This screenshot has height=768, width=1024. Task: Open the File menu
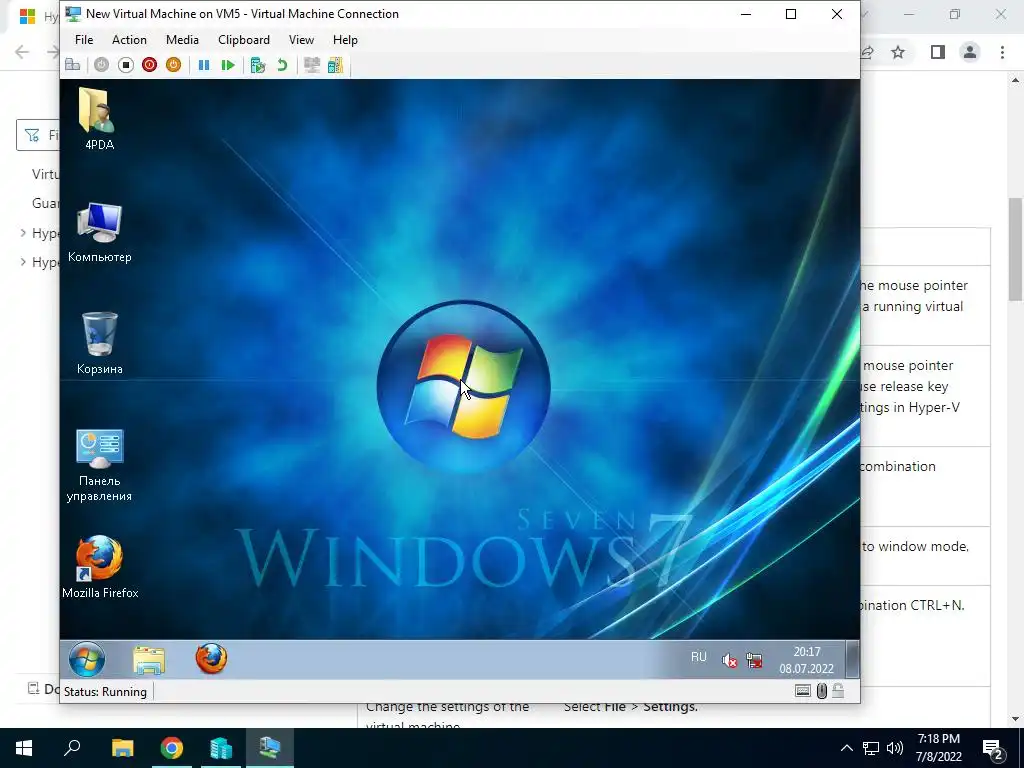(84, 40)
